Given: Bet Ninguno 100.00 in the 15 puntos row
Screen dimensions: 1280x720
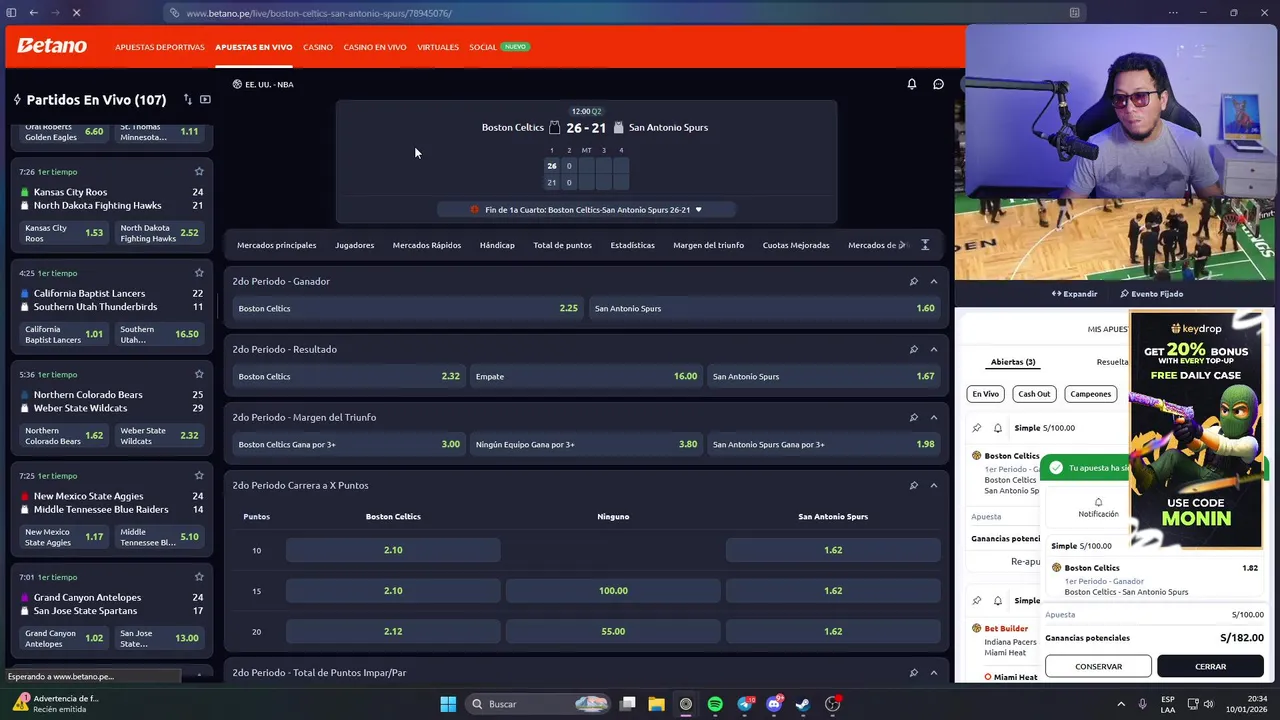Looking at the screenshot, I should (613, 591).
